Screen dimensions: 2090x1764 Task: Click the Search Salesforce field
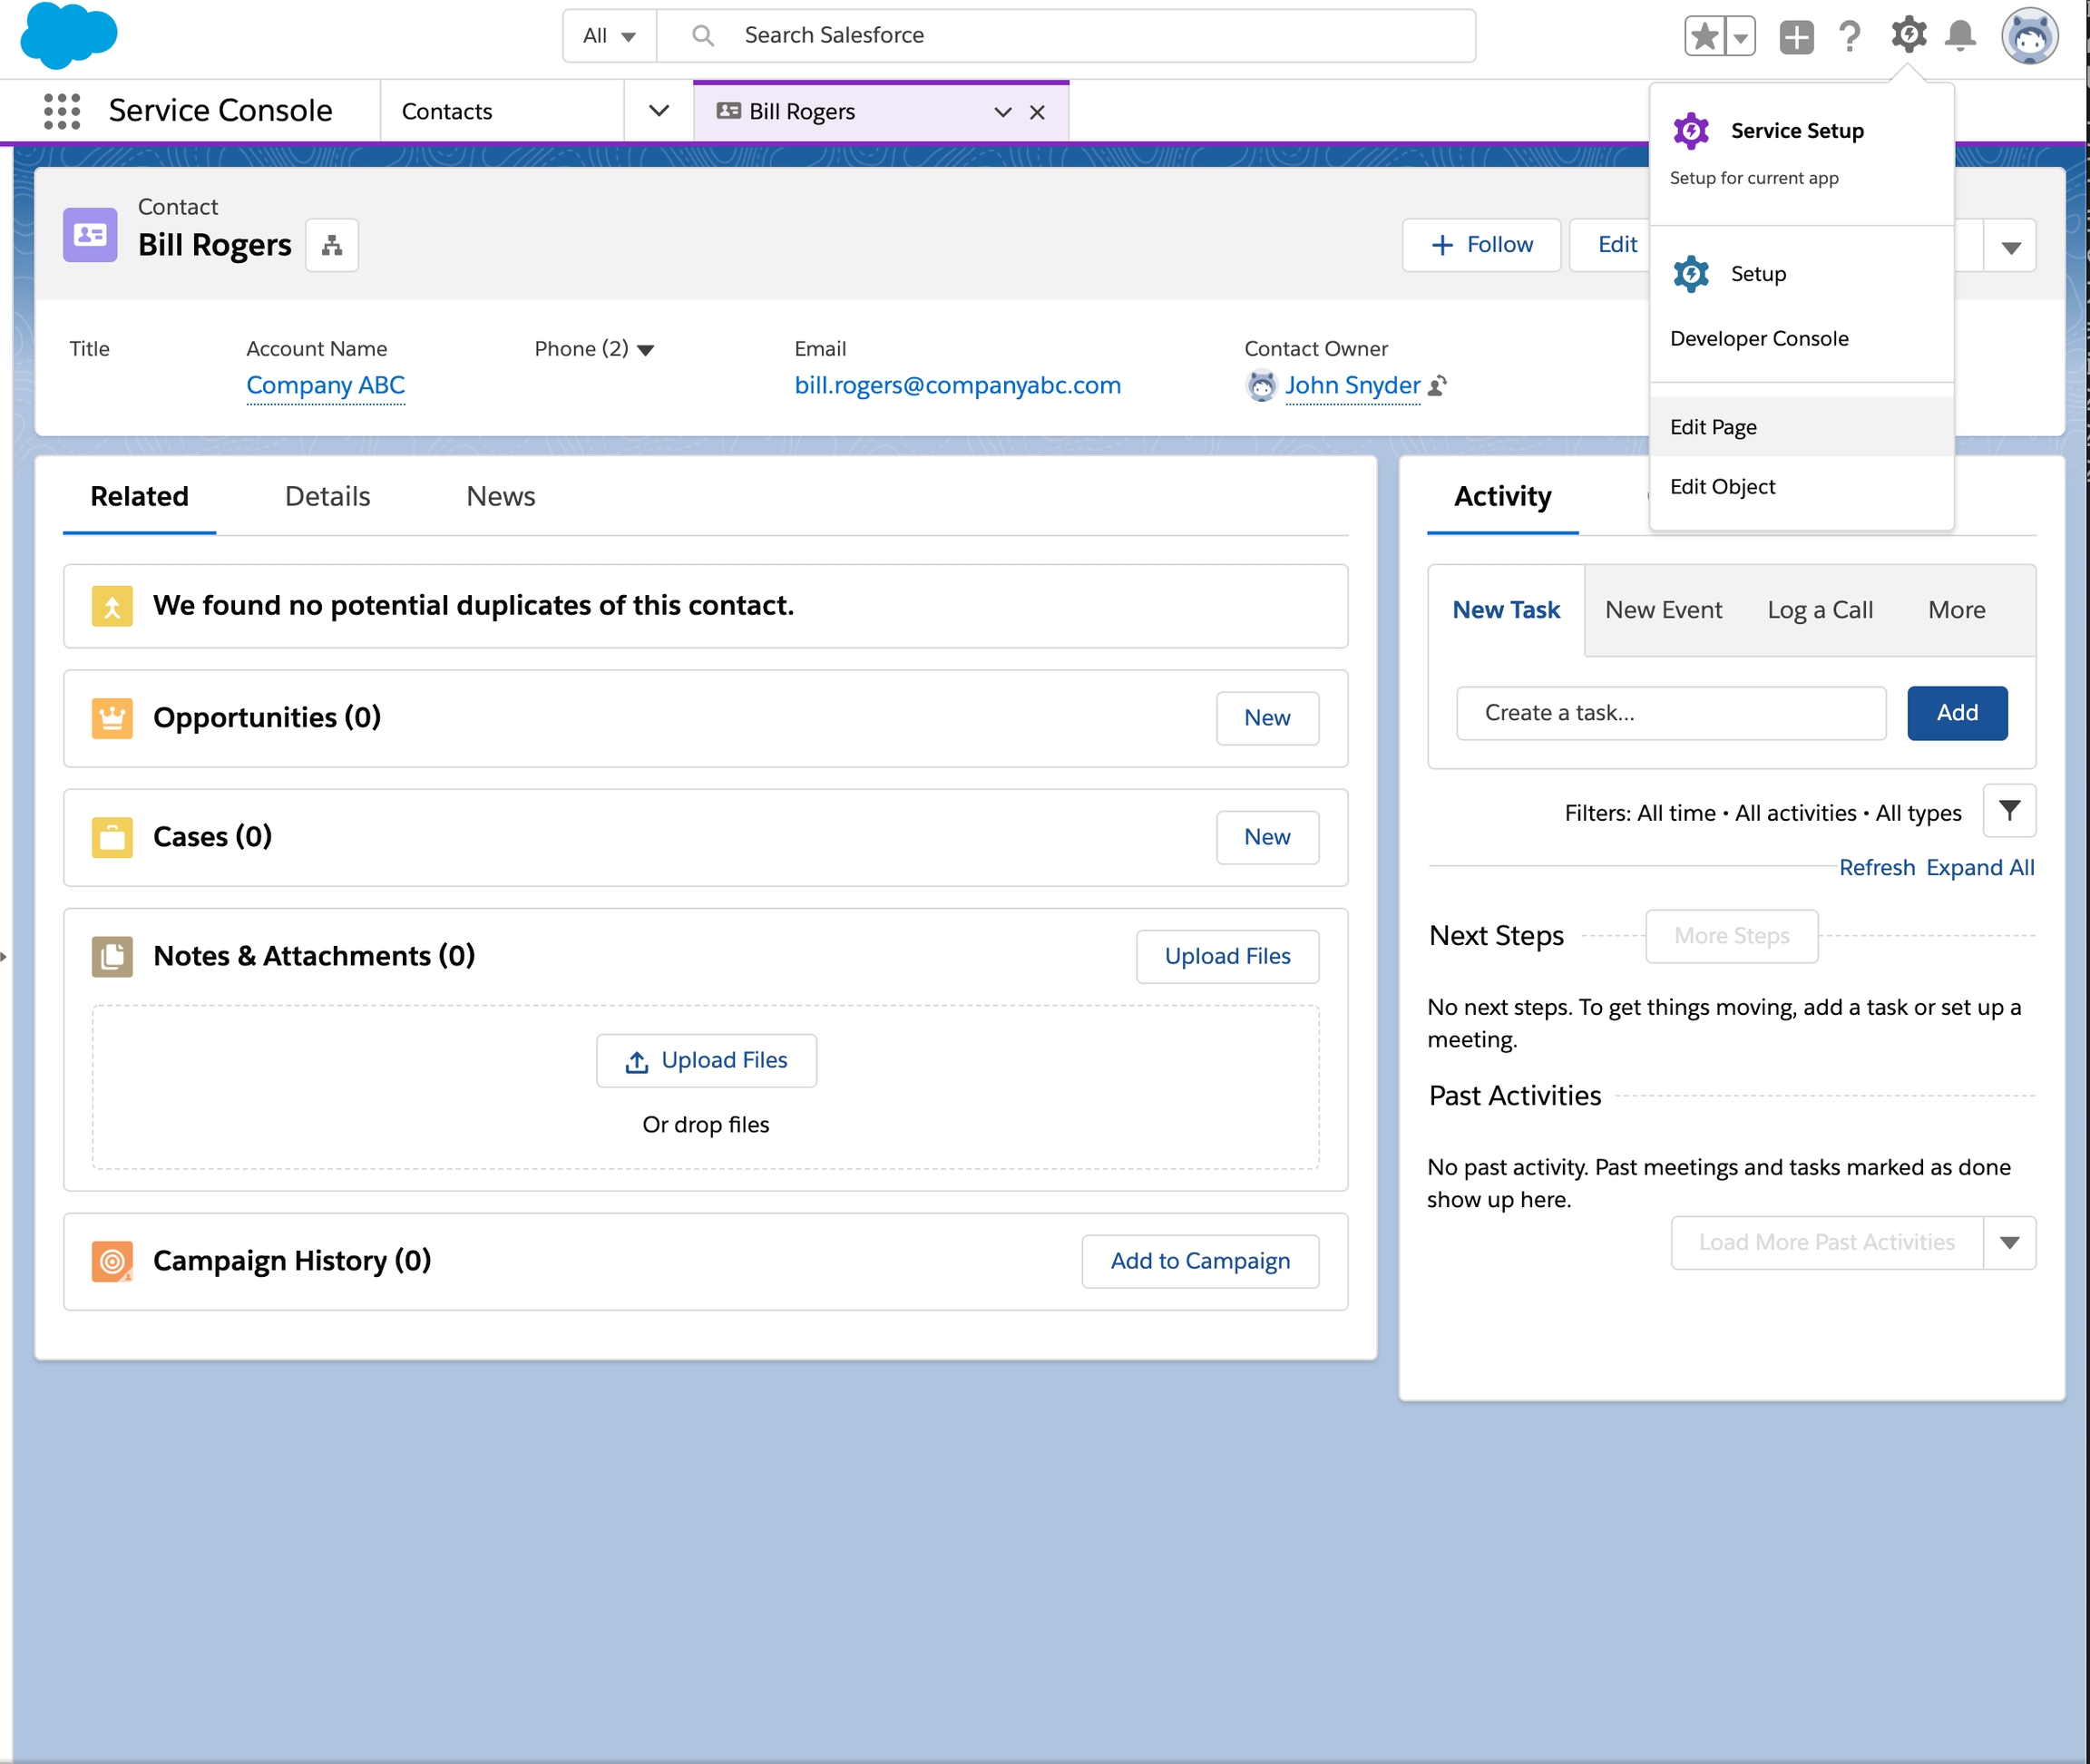pyautogui.click(x=1066, y=36)
